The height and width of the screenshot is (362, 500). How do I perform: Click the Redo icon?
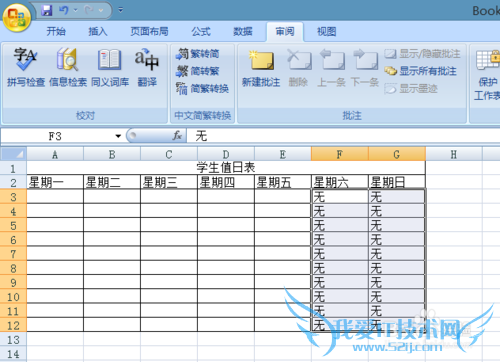coord(89,10)
